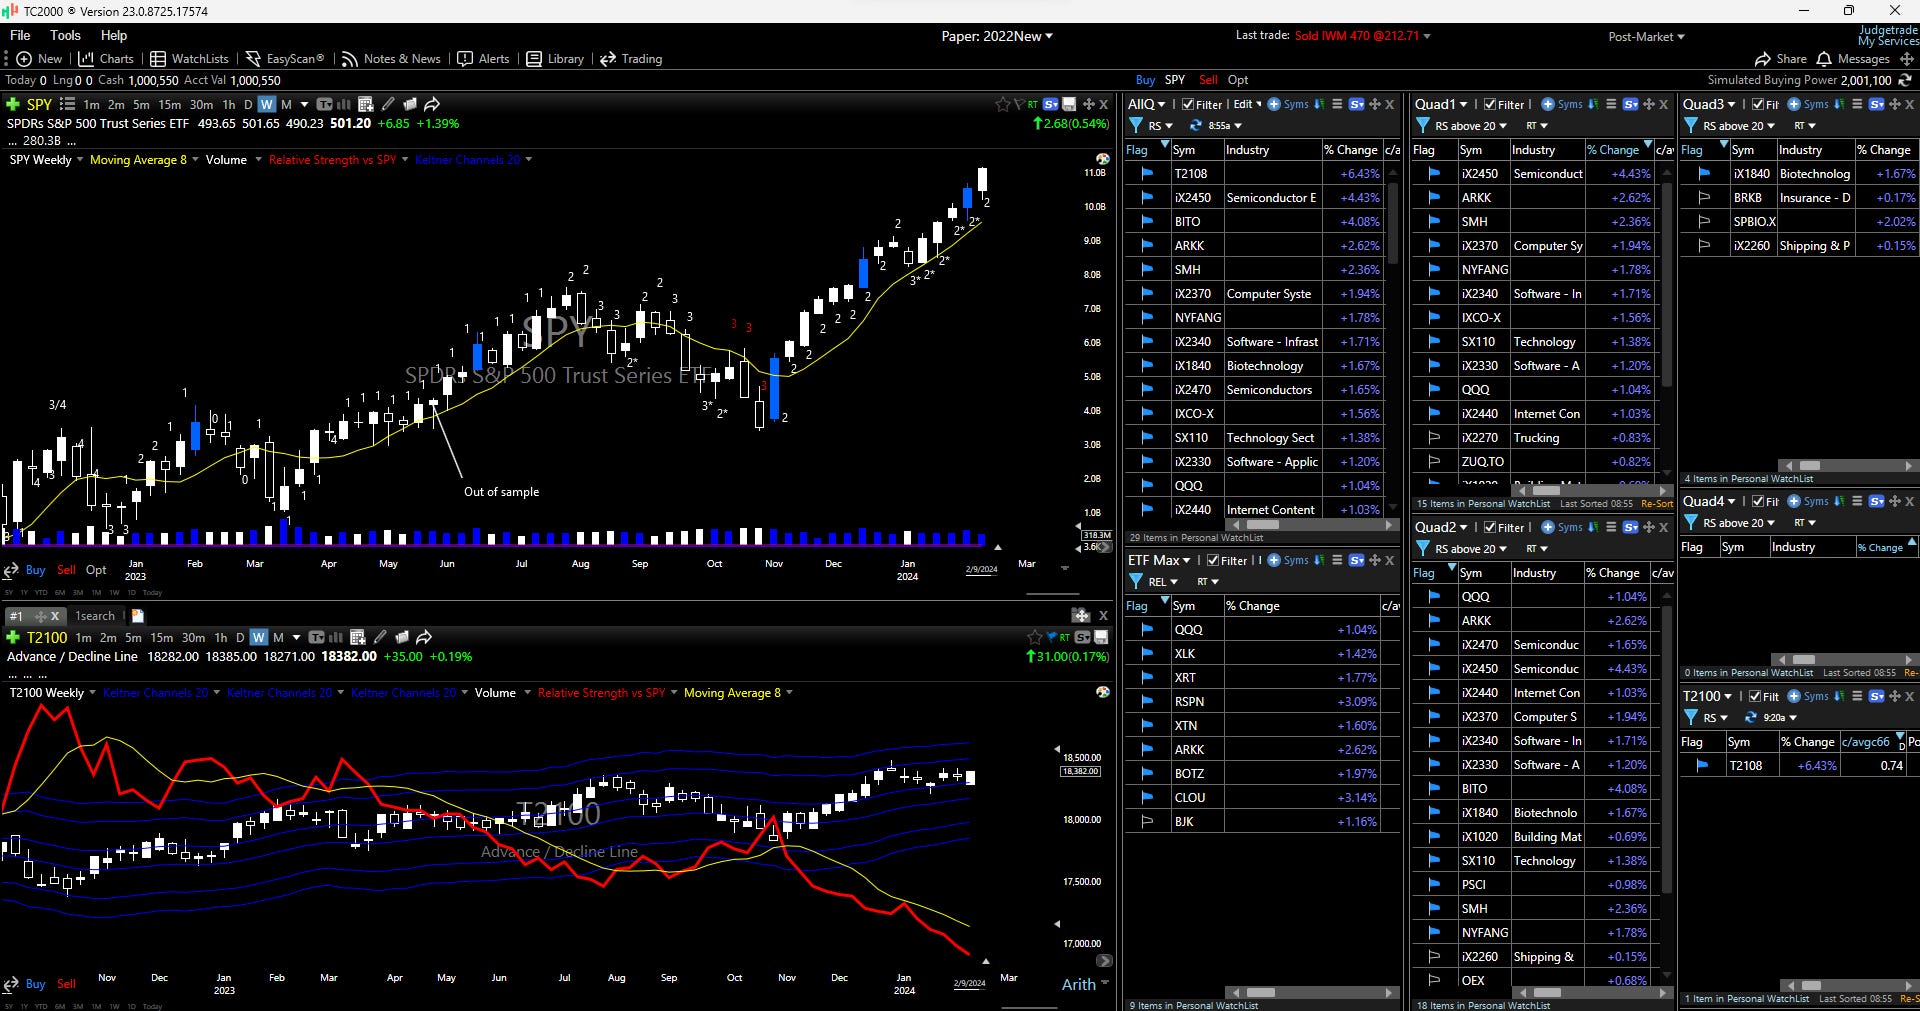The height and width of the screenshot is (1011, 1920).
Task: Click the Buy button below SPY chart
Action: pos(35,570)
